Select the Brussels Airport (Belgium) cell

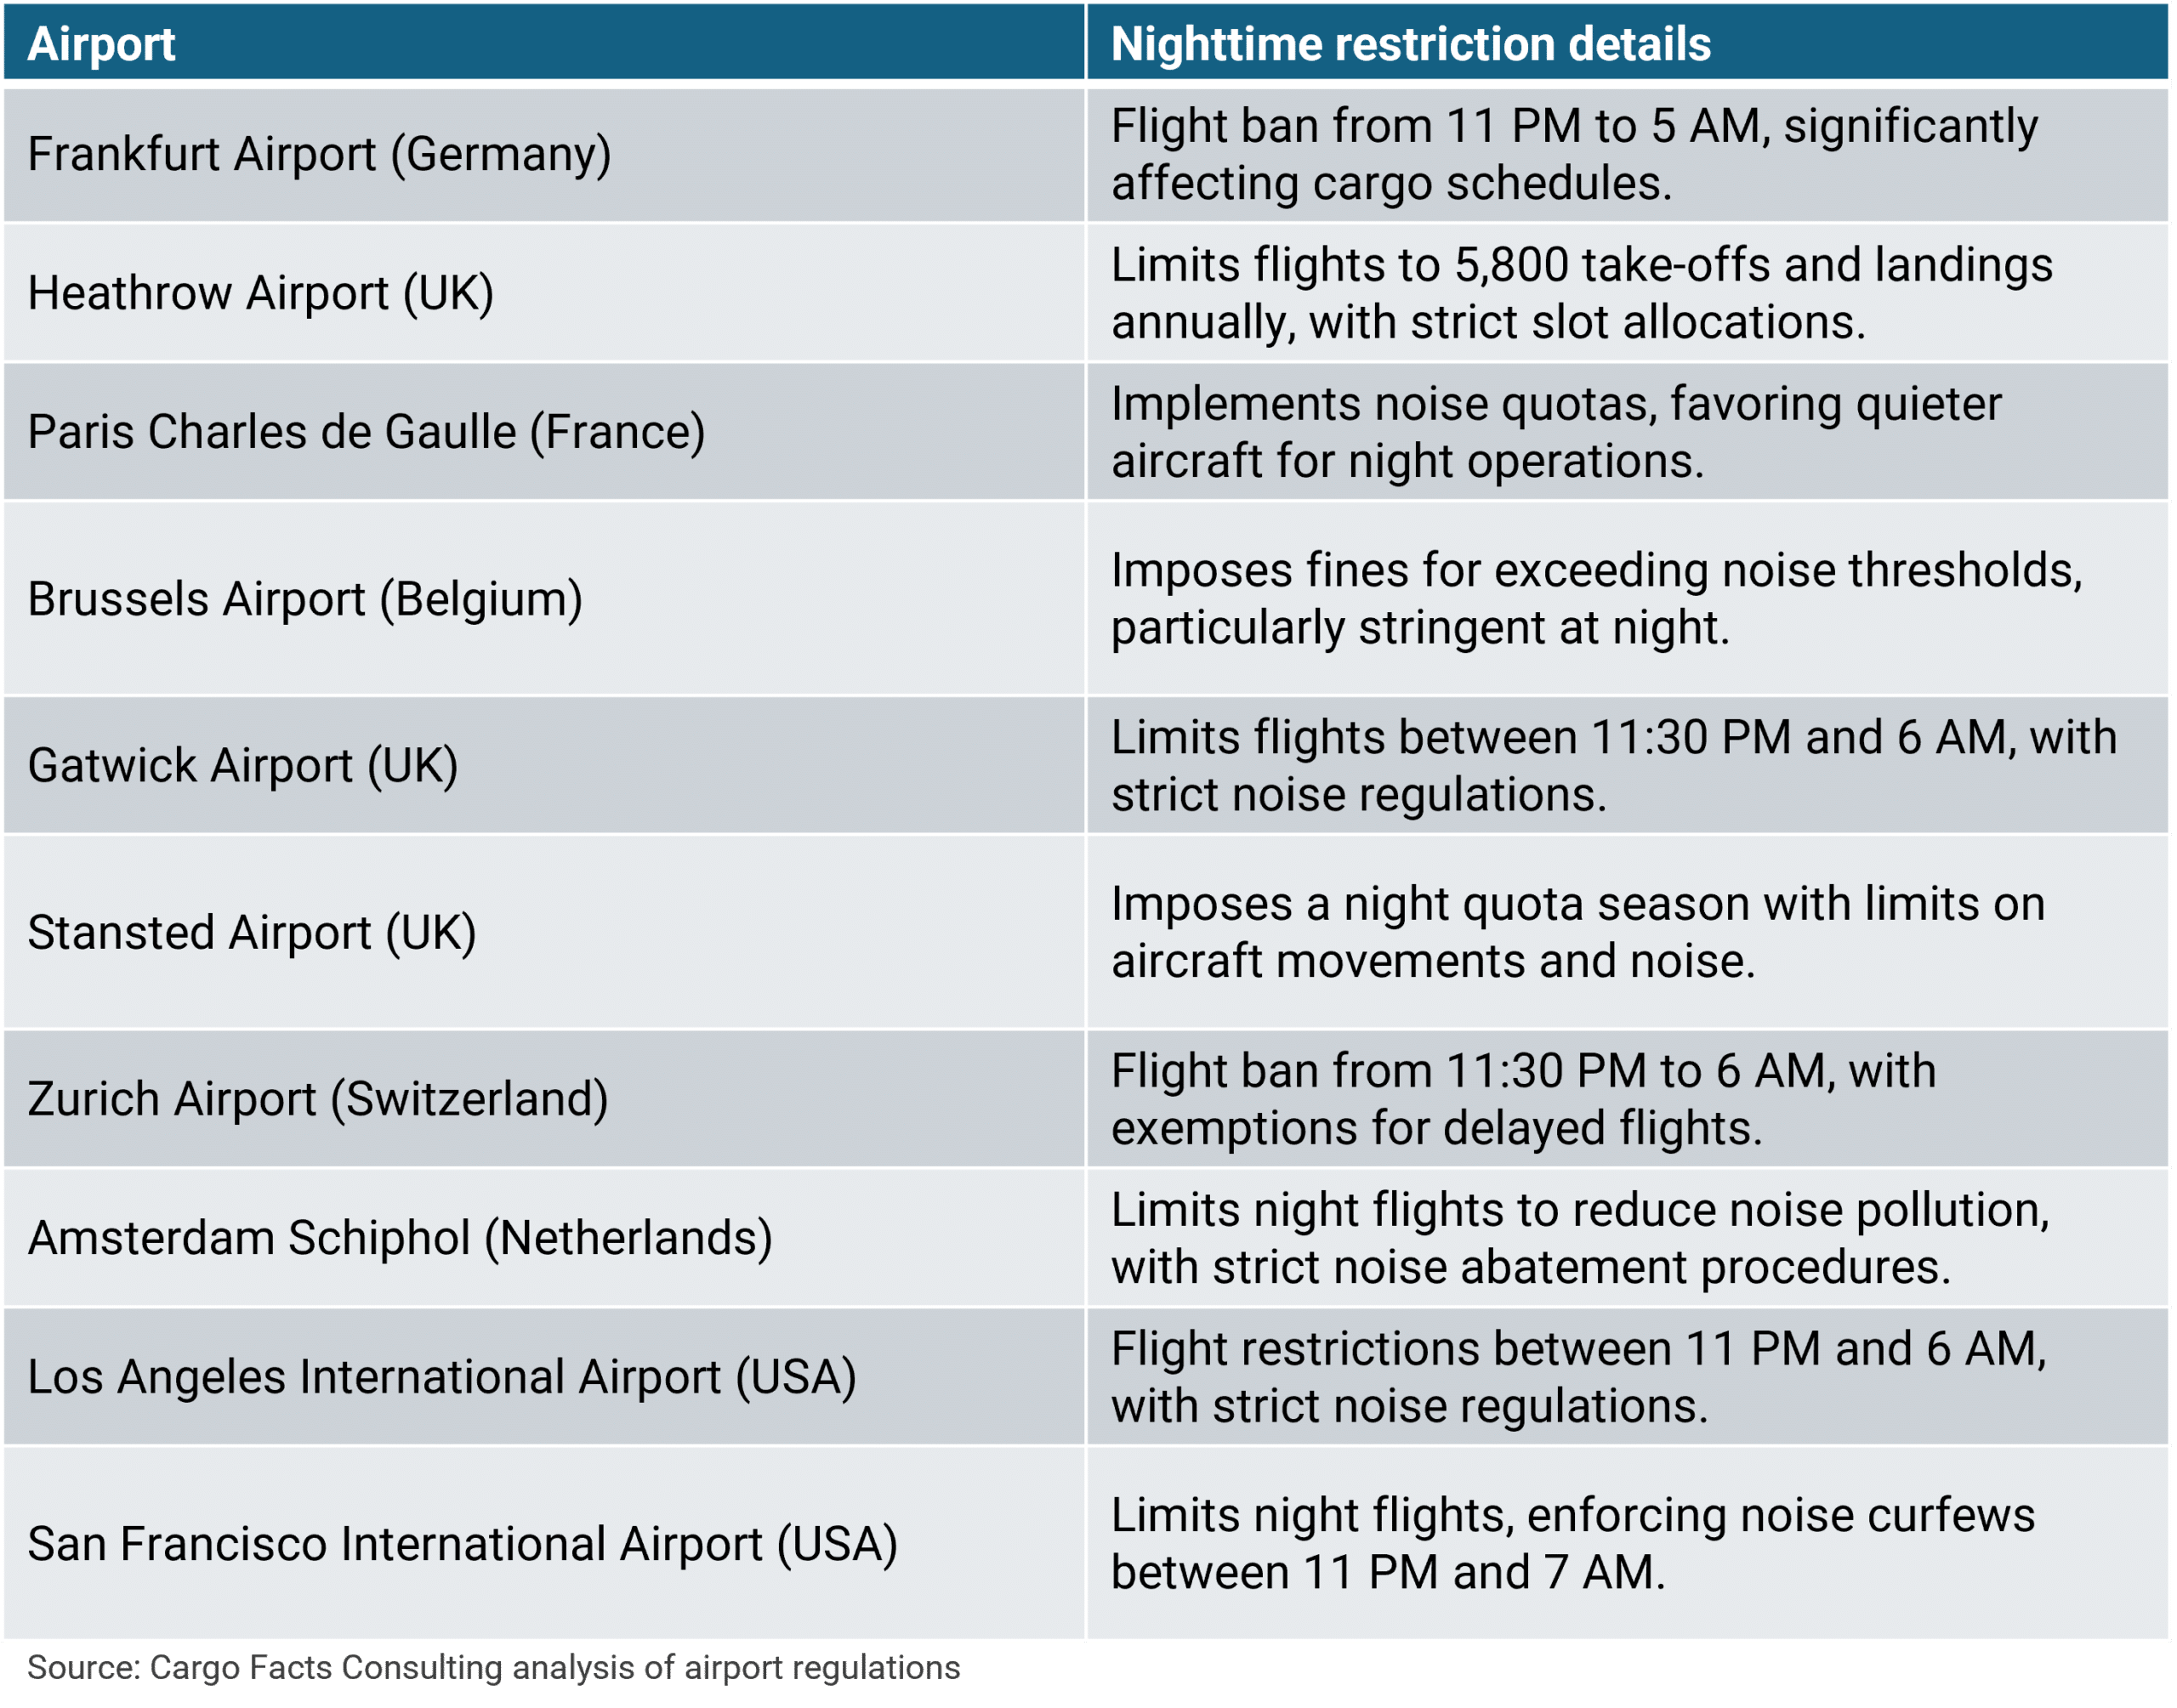[544, 599]
